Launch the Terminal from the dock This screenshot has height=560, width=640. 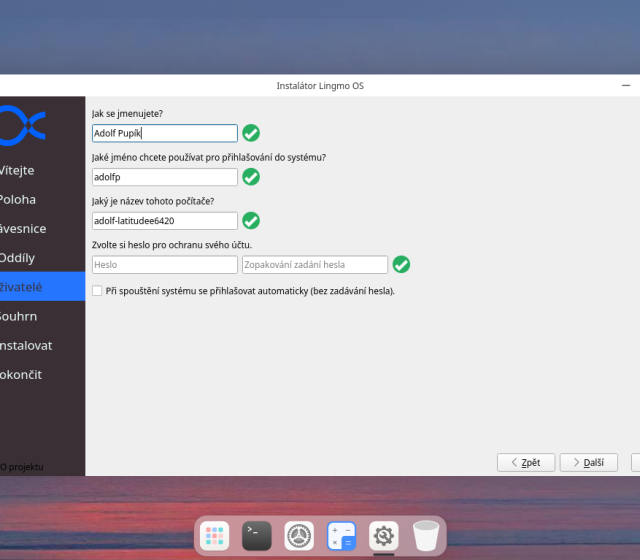[256, 536]
